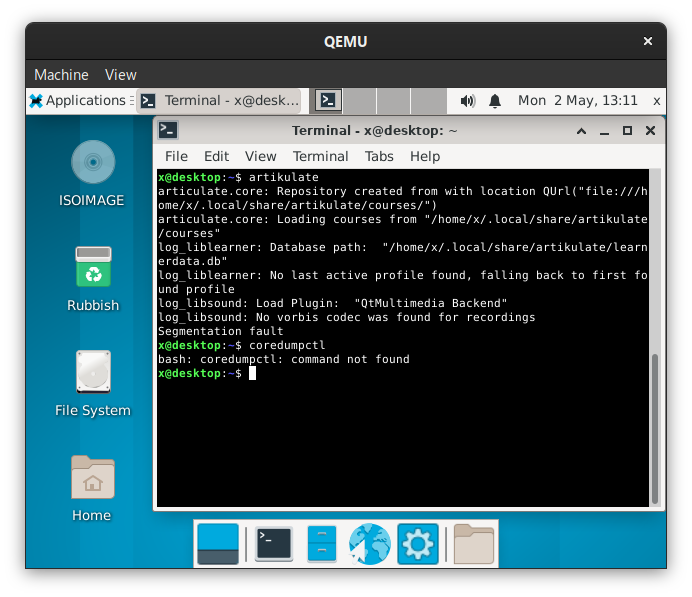This screenshot has height=597, width=692.
Task: Click the No vorbis codec log line
Action: point(346,317)
